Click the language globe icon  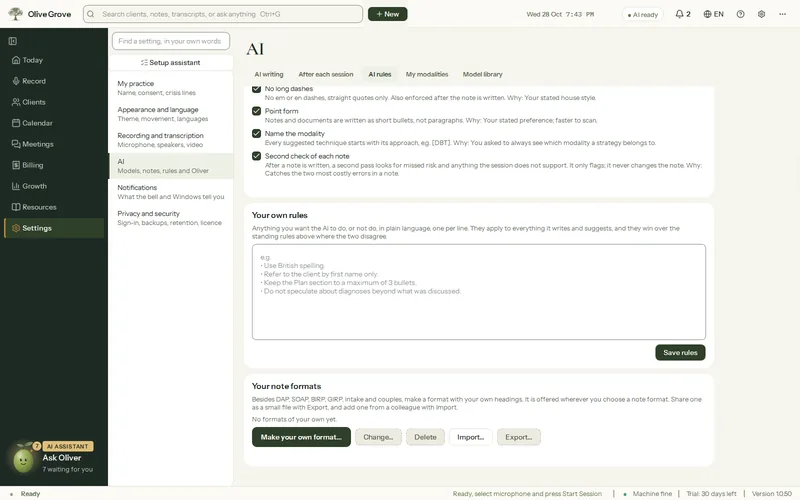707,14
